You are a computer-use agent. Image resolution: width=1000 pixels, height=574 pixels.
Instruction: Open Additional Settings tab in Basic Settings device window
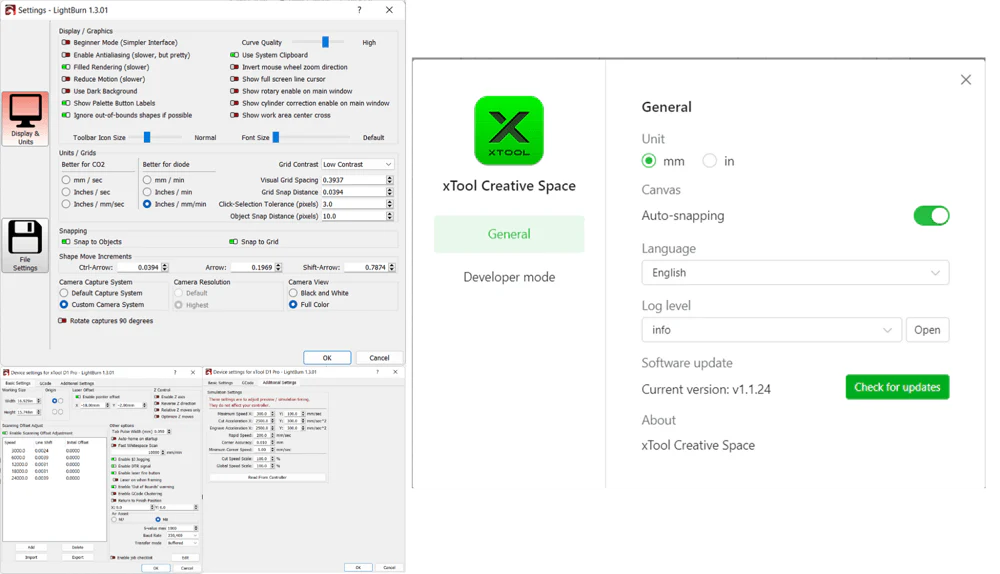pyautogui.click(x=77, y=383)
